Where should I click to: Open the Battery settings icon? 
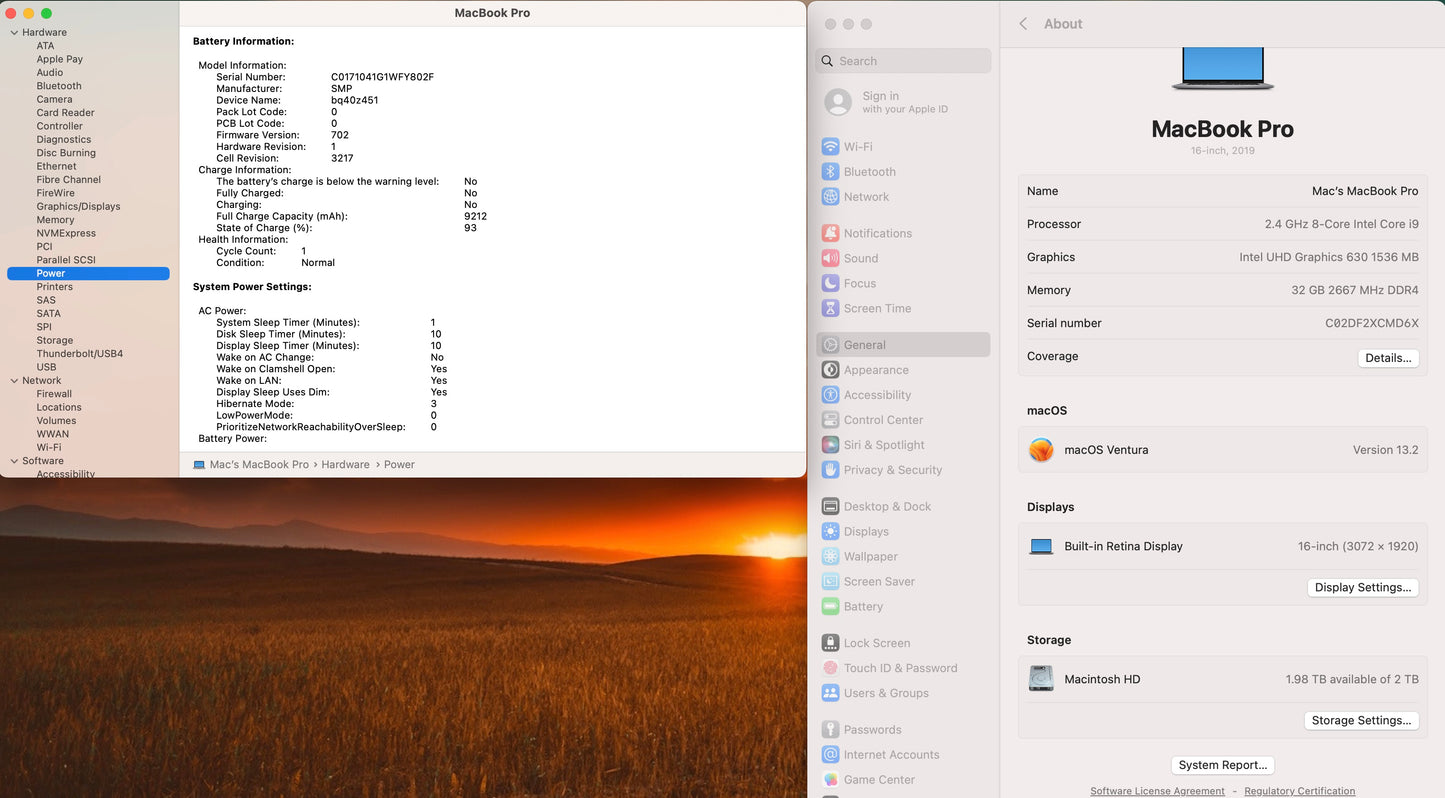click(830, 607)
